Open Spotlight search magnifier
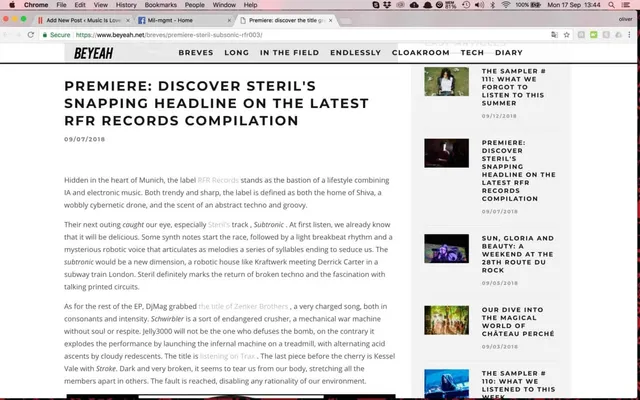The width and height of the screenshot is (640, 400). point(611,5)
